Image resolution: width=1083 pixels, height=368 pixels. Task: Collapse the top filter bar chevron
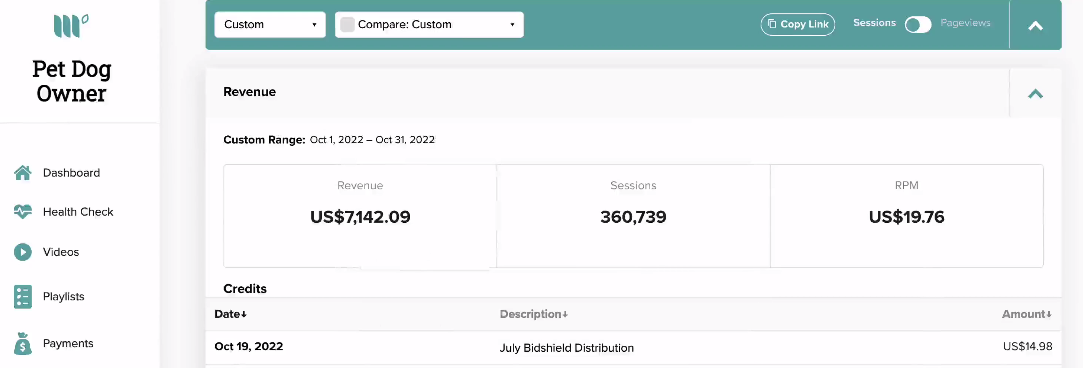coord(1035,26)
